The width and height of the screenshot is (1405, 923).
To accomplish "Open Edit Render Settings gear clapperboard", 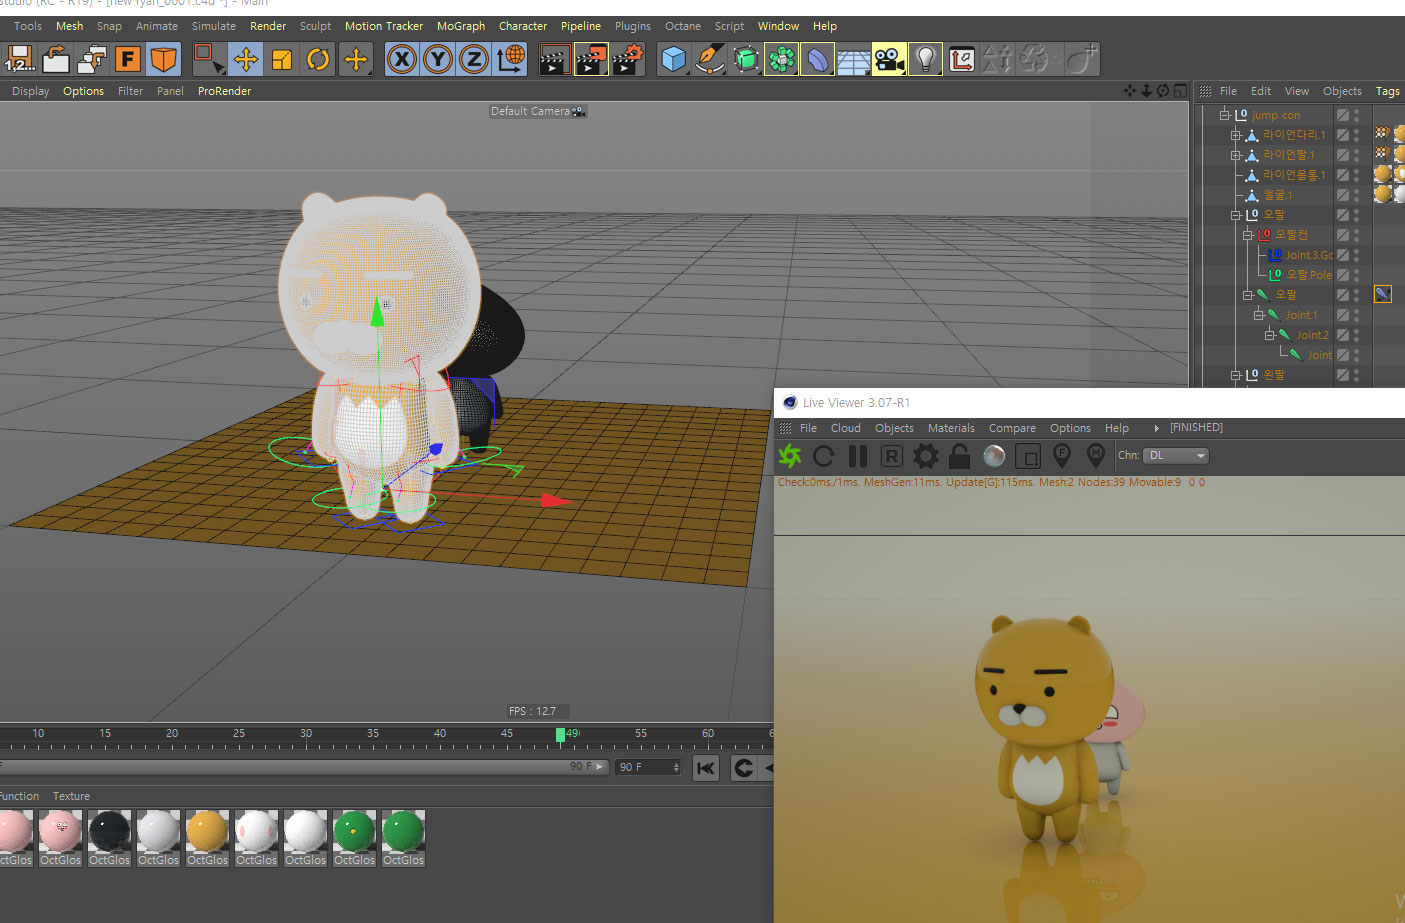I will point(627,60).
